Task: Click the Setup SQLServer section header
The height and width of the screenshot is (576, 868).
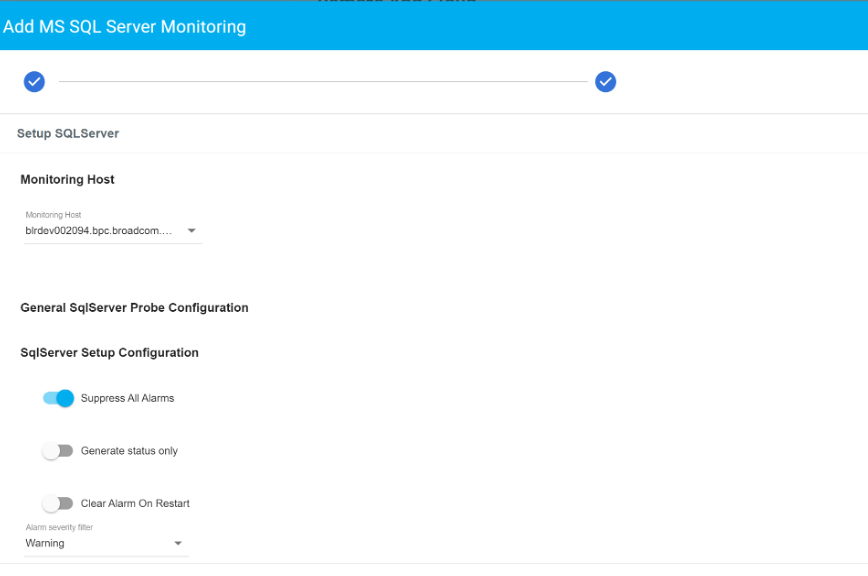Action: 68,133
